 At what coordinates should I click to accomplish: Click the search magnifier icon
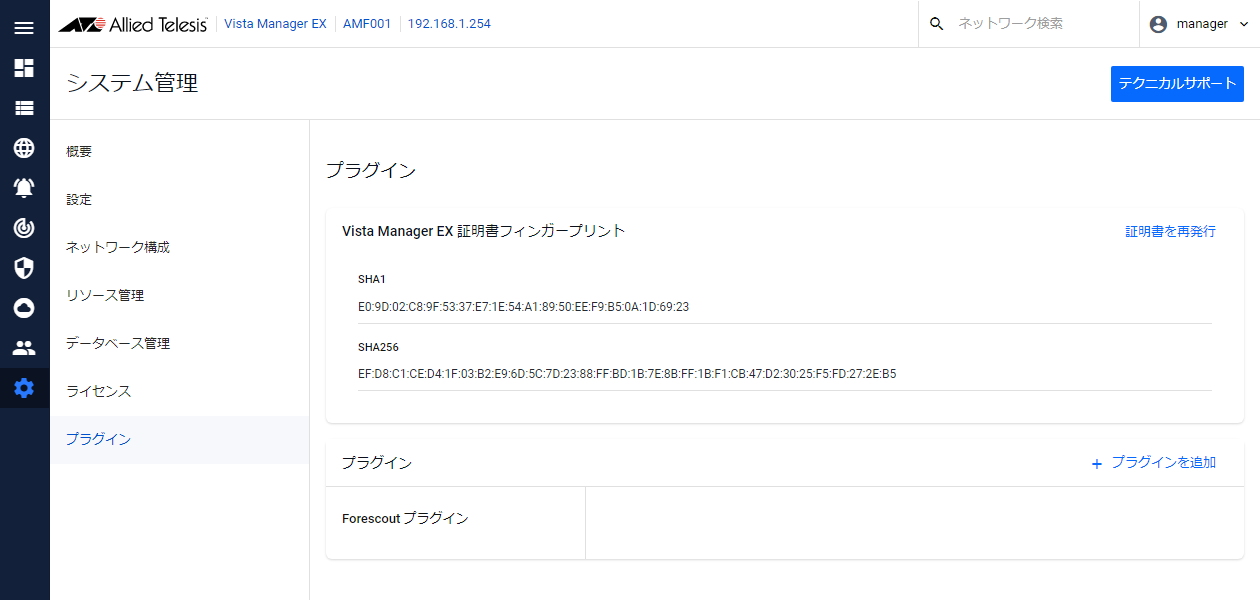pyautogui.click(x=936, y=24)
